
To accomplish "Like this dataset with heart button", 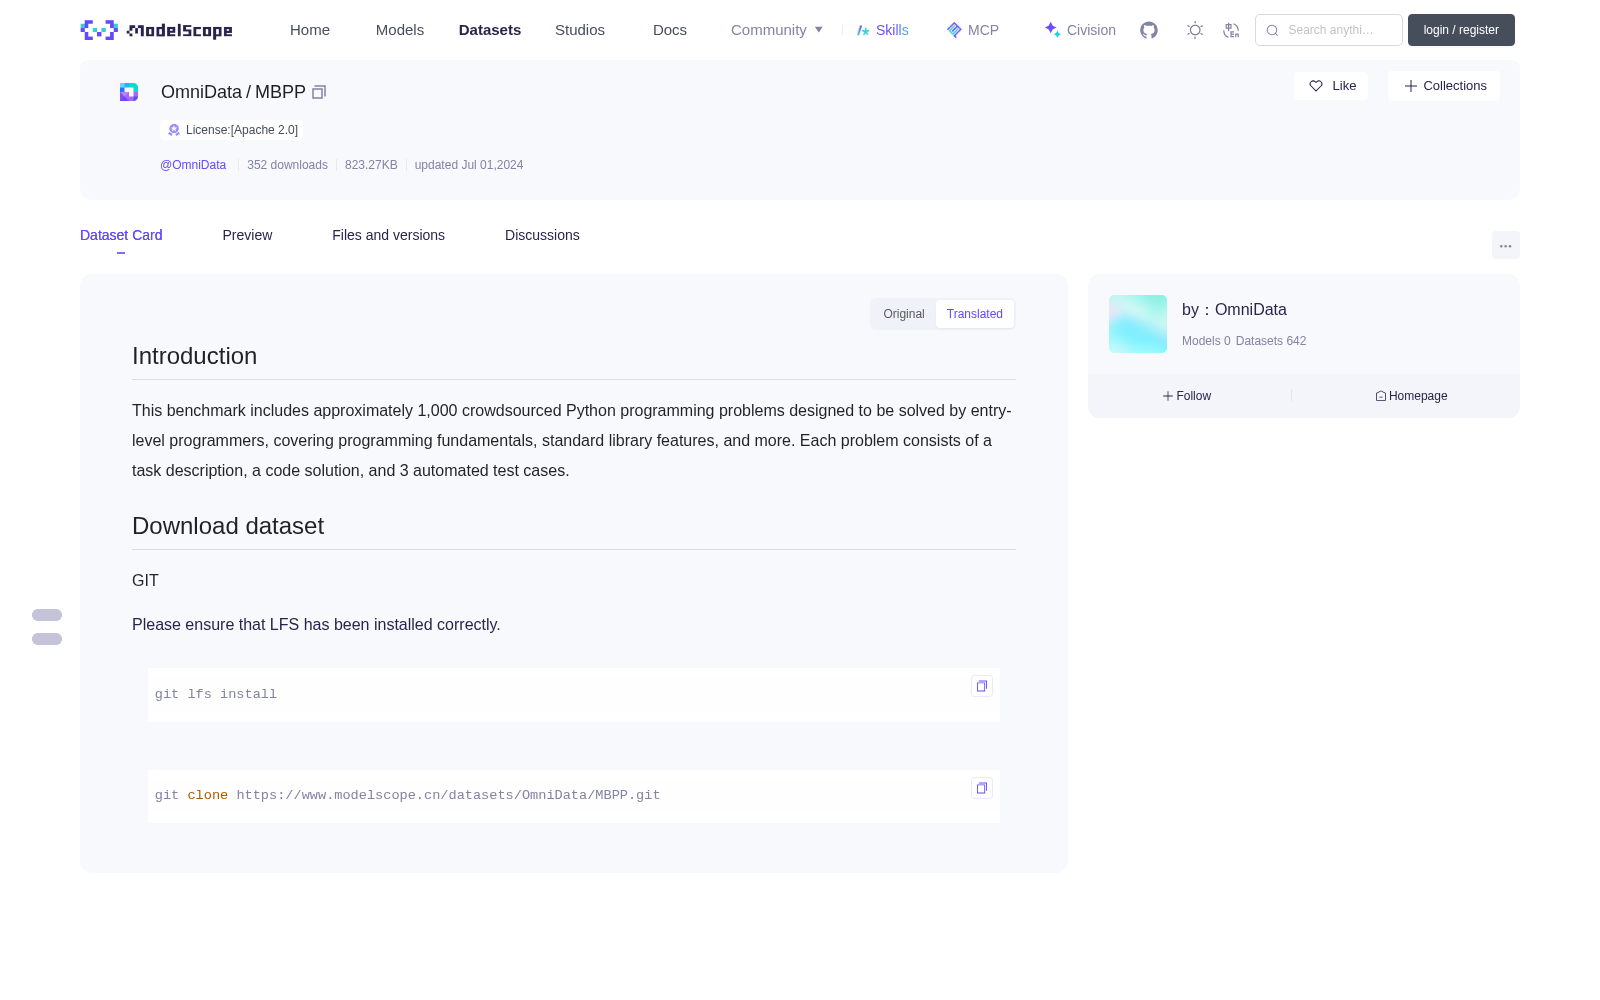I will pos(1331,86).
